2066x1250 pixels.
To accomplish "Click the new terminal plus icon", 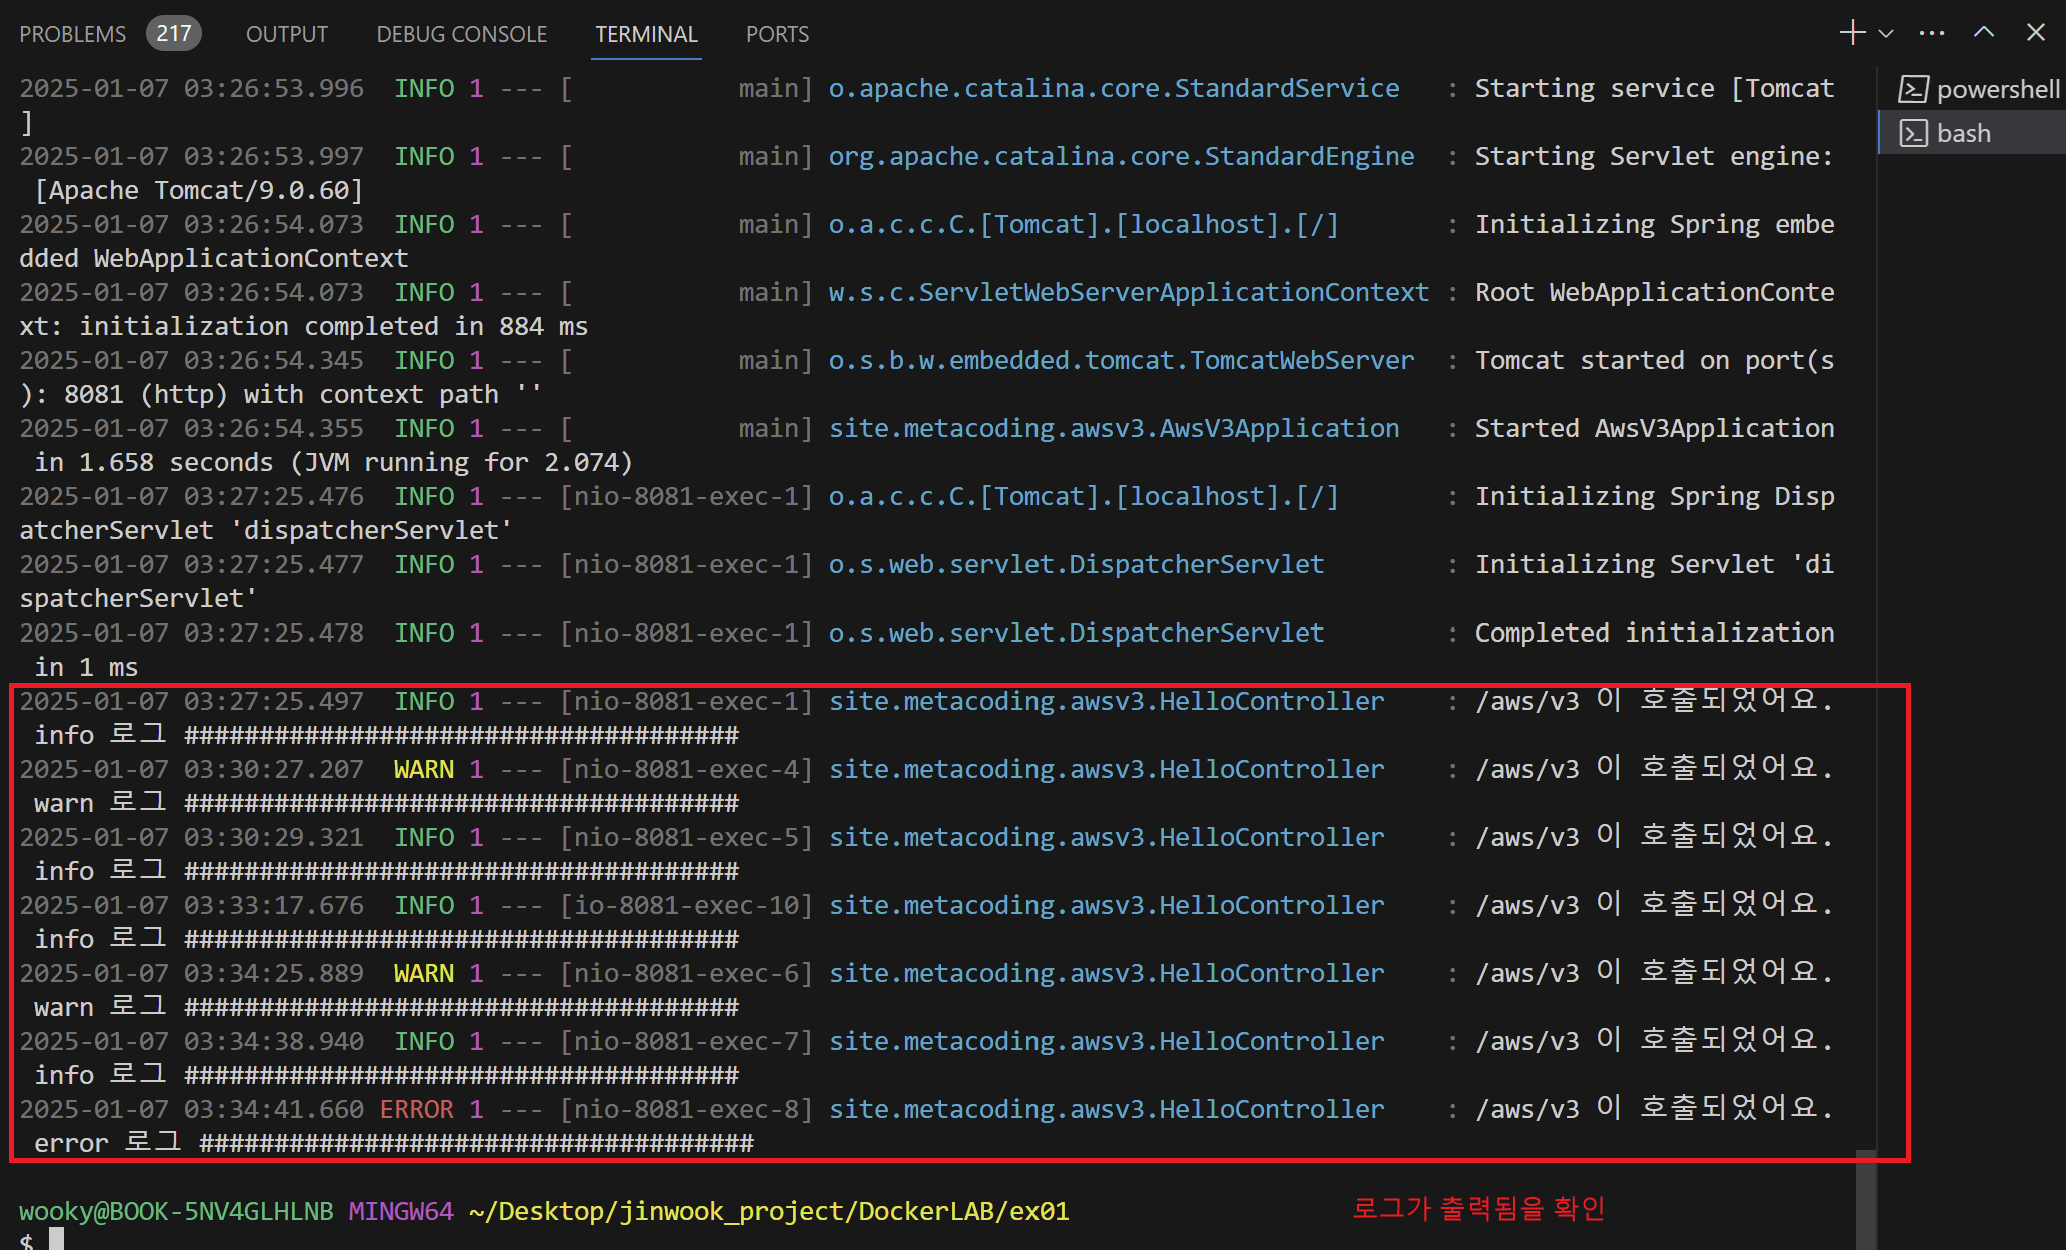I will (1851, 33).
